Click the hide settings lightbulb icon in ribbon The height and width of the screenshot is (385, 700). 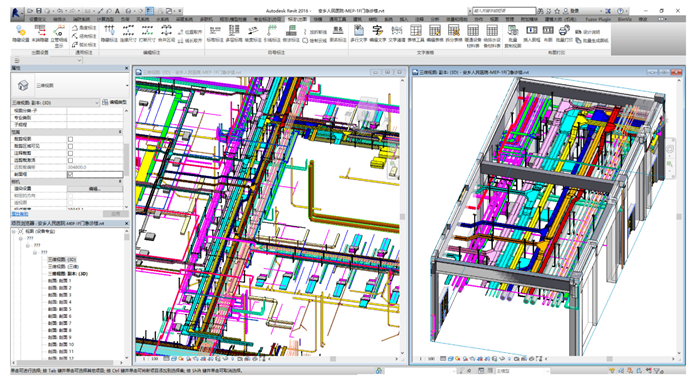[x=21, y=31]
